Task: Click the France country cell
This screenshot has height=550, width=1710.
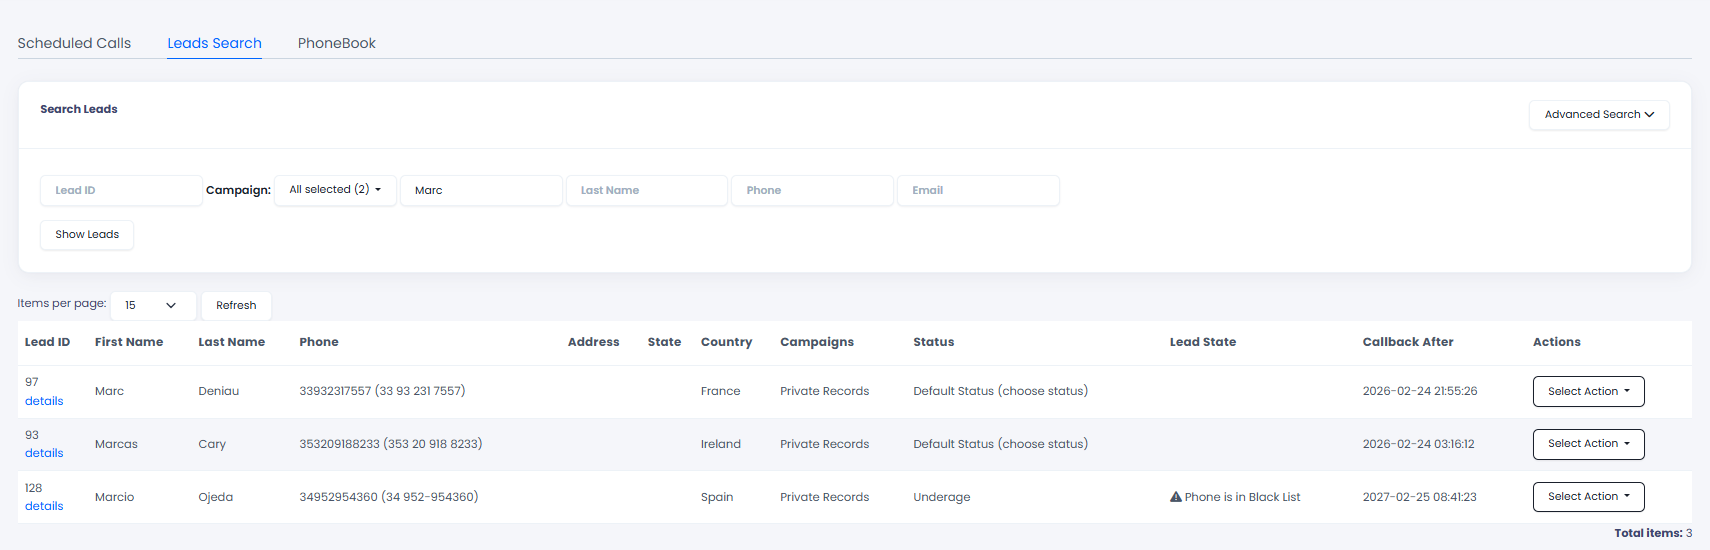Action: [x=721, y=391]
